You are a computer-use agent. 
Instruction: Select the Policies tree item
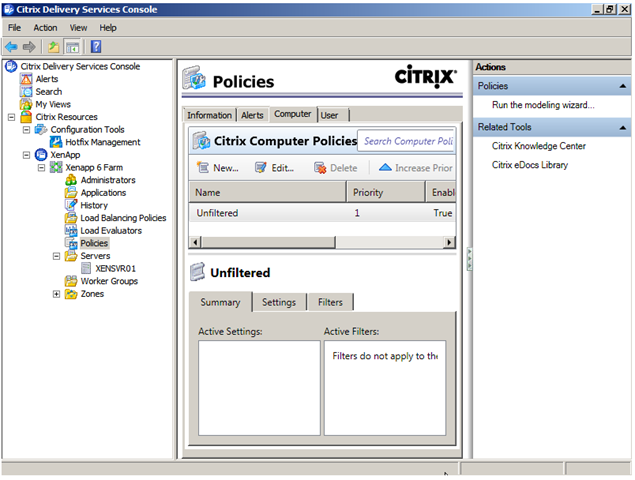tap(94, 243)
